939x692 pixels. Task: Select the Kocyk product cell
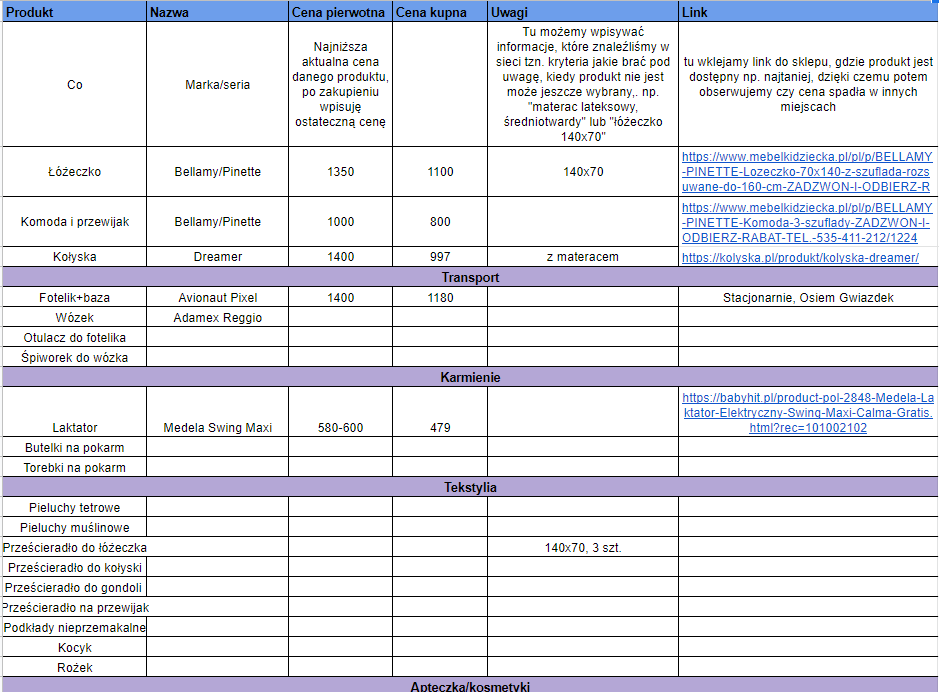tap(74, 648)
